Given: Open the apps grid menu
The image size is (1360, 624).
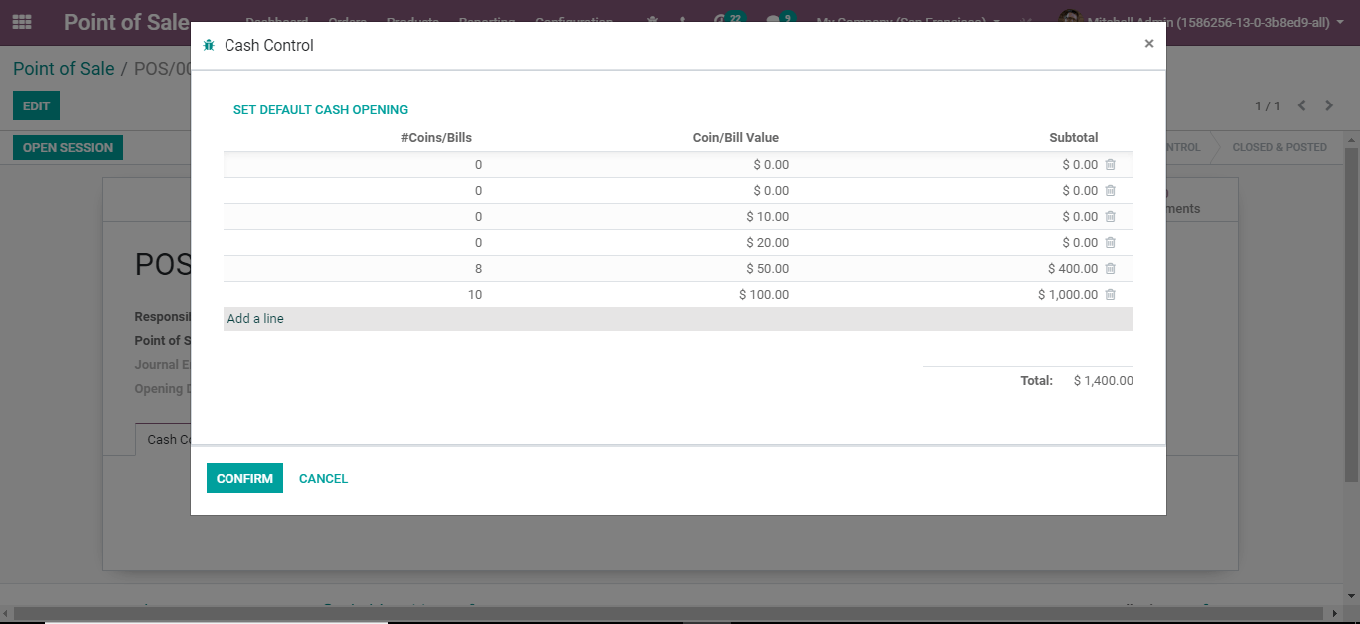Looking at the screenshot, I should tap(22, 22).
